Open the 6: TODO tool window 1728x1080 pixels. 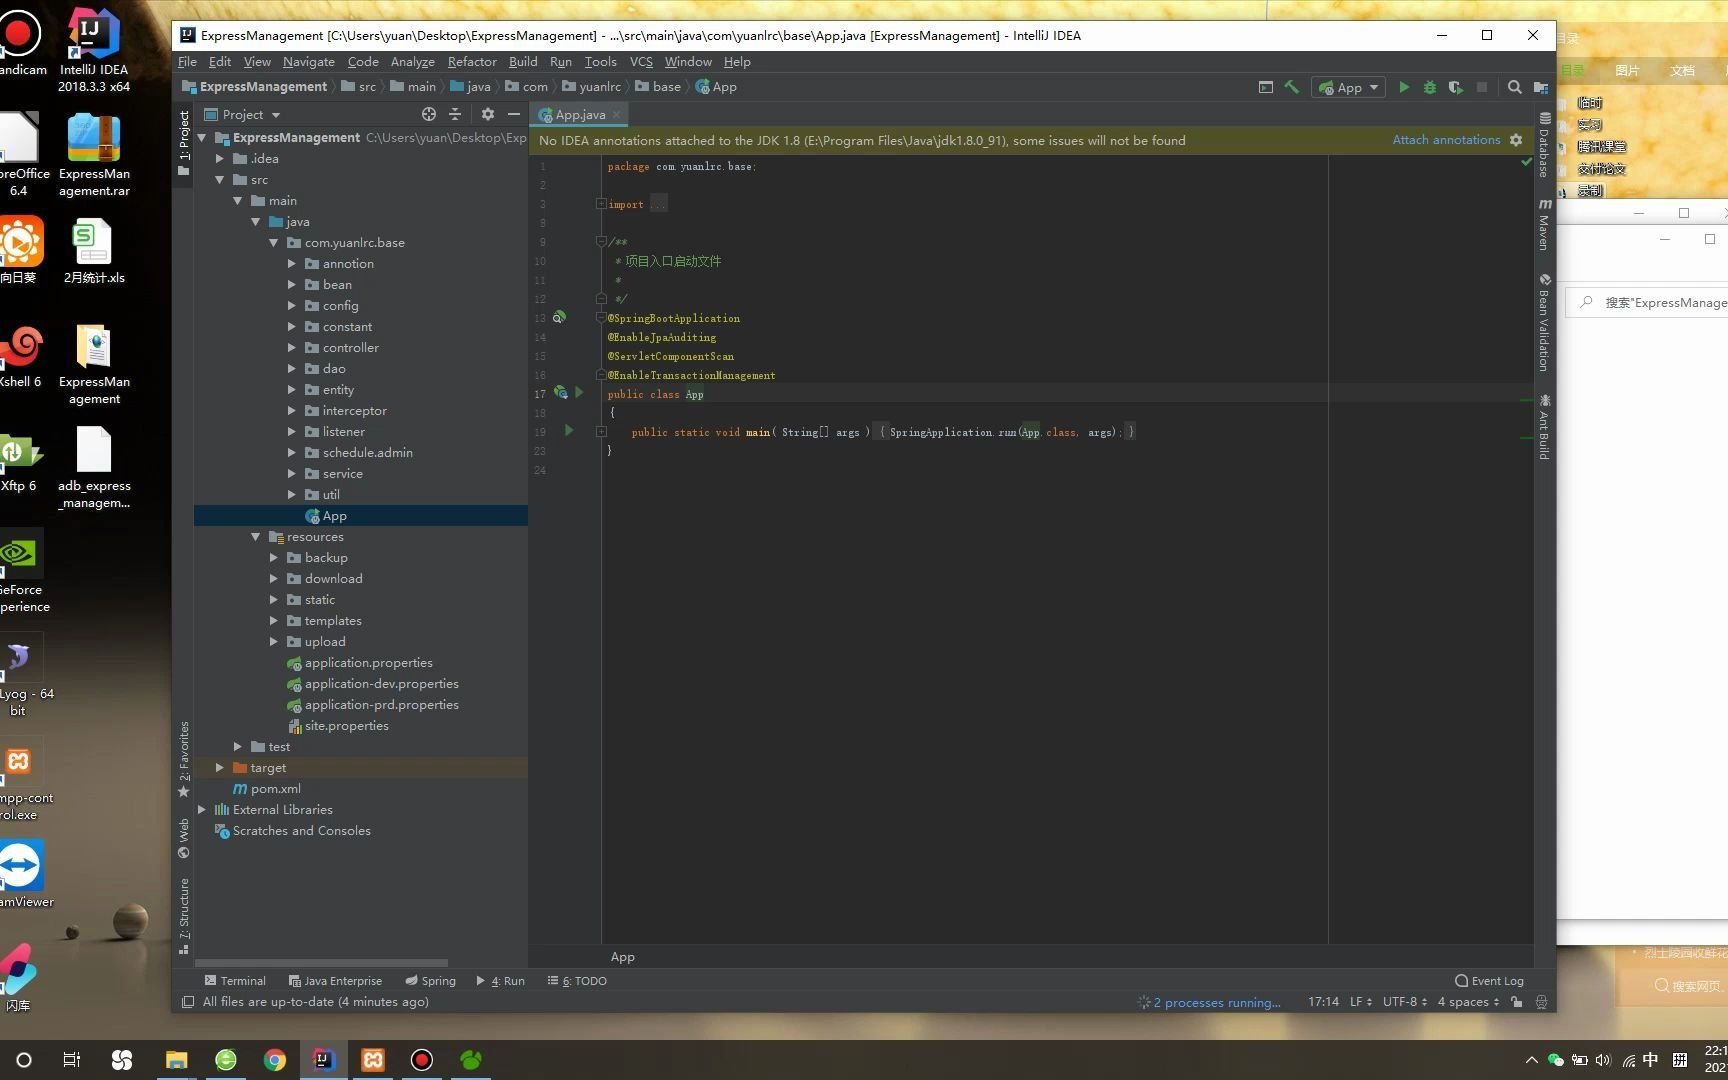578,981
